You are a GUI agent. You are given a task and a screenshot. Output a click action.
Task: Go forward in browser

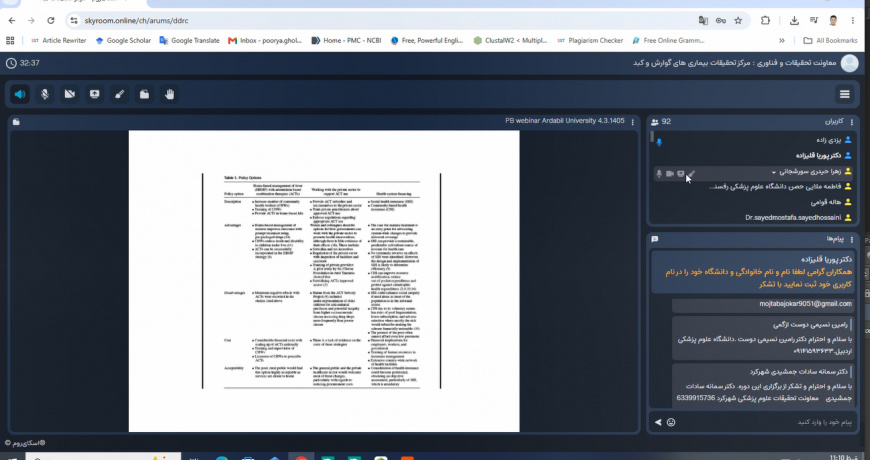pyautogui.click(x=31, y=21)
